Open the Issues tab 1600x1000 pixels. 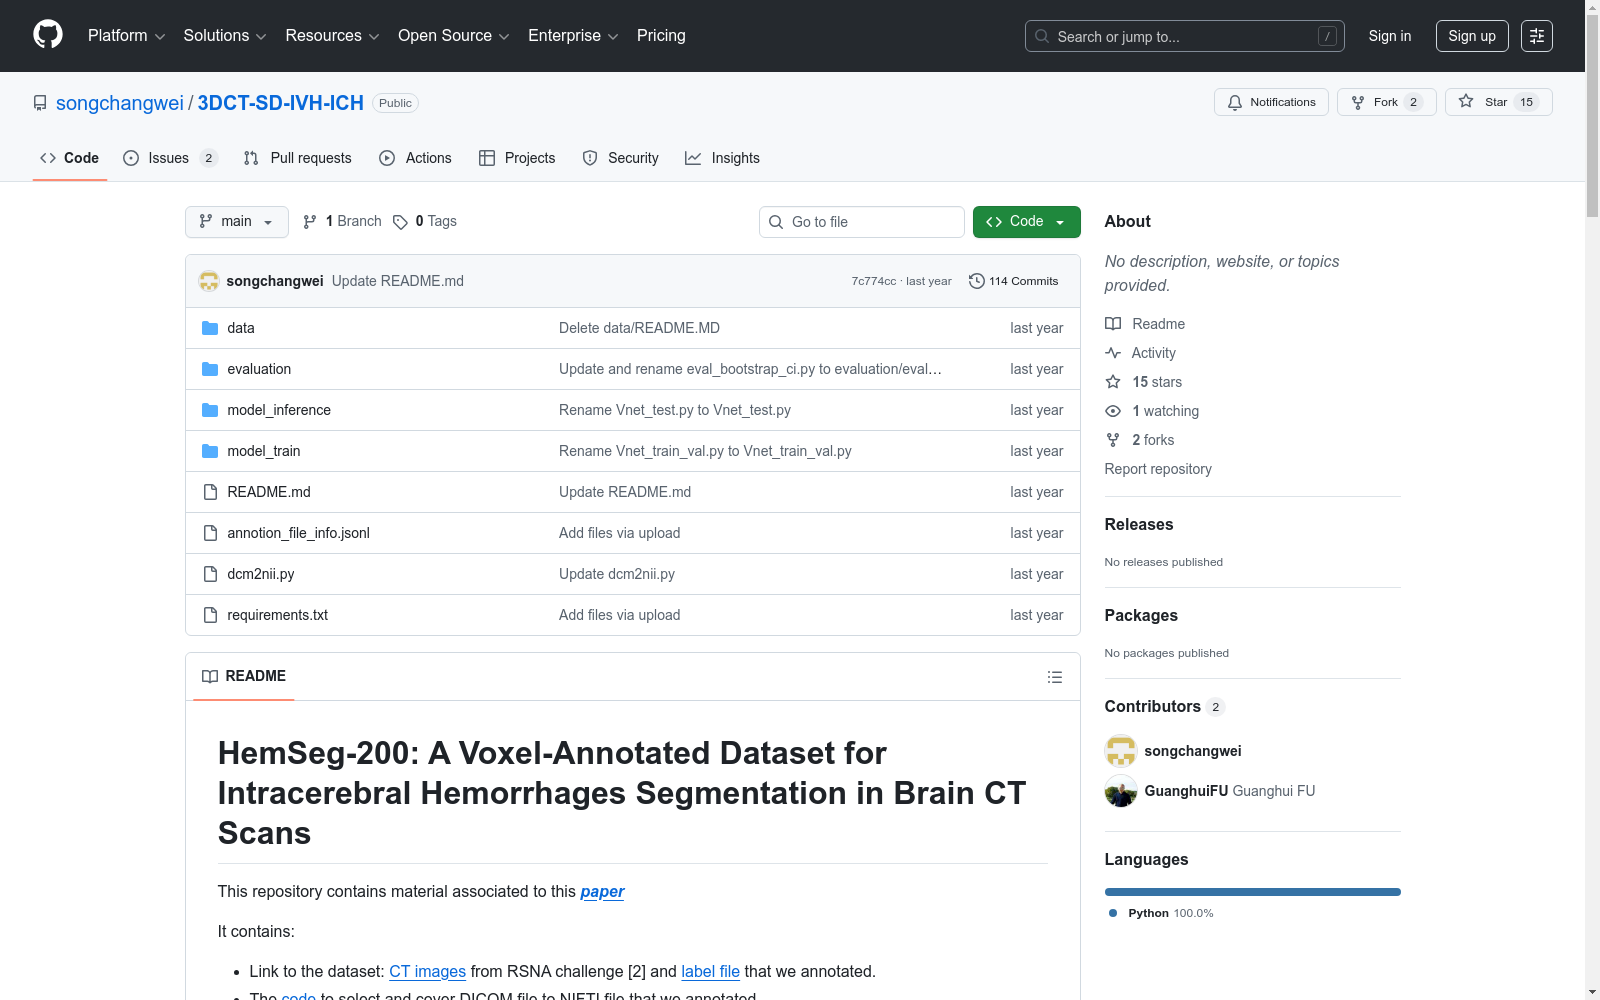pos(170,158)
